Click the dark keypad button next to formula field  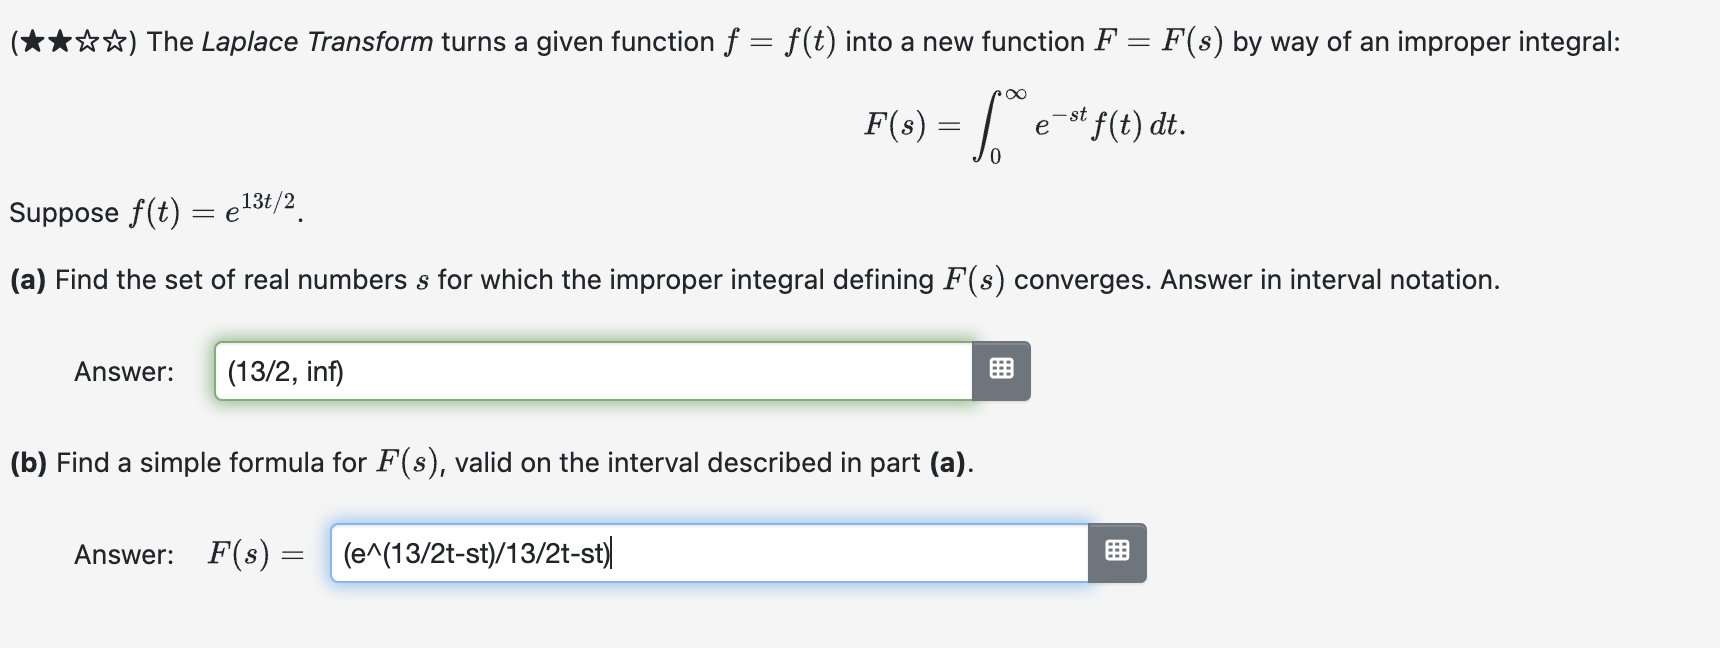click(x=1117, y=552)
